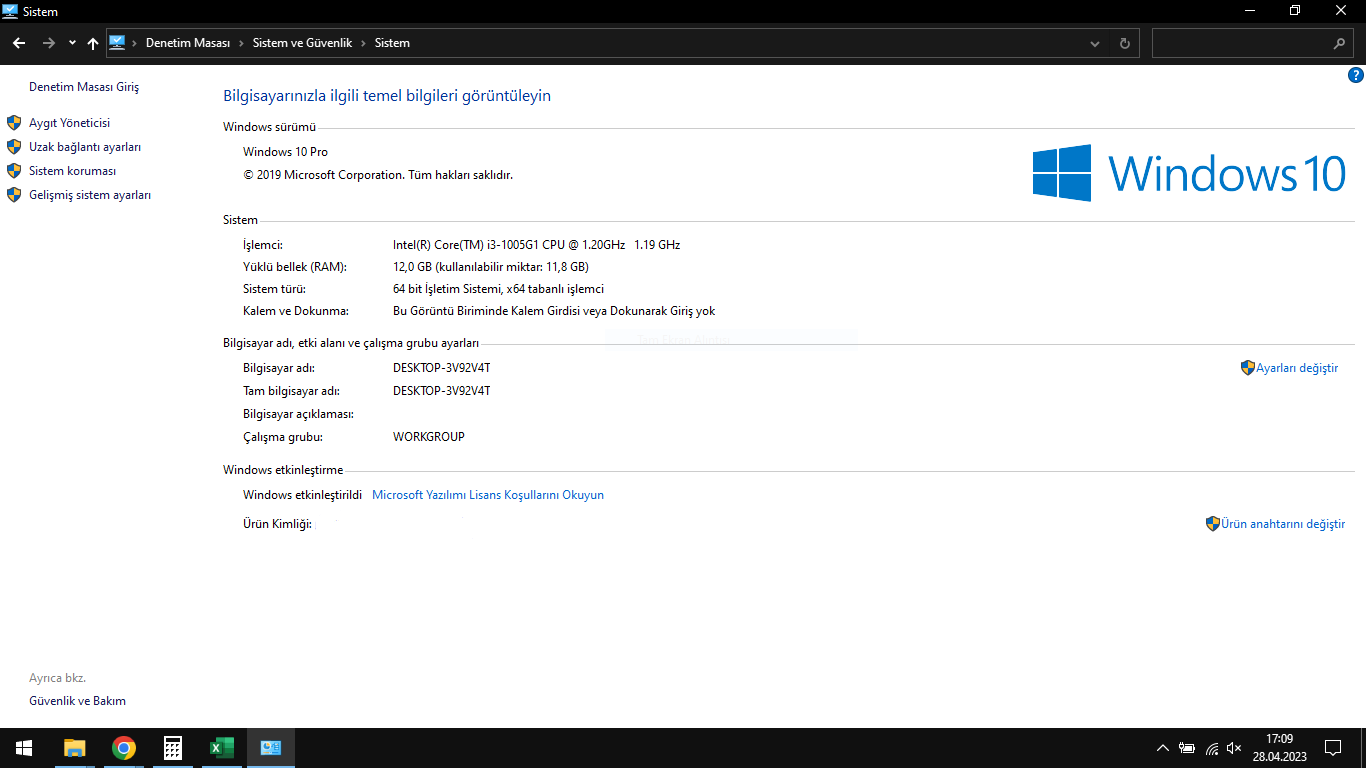Click the battery tray icon

(x=1187, y=748)
